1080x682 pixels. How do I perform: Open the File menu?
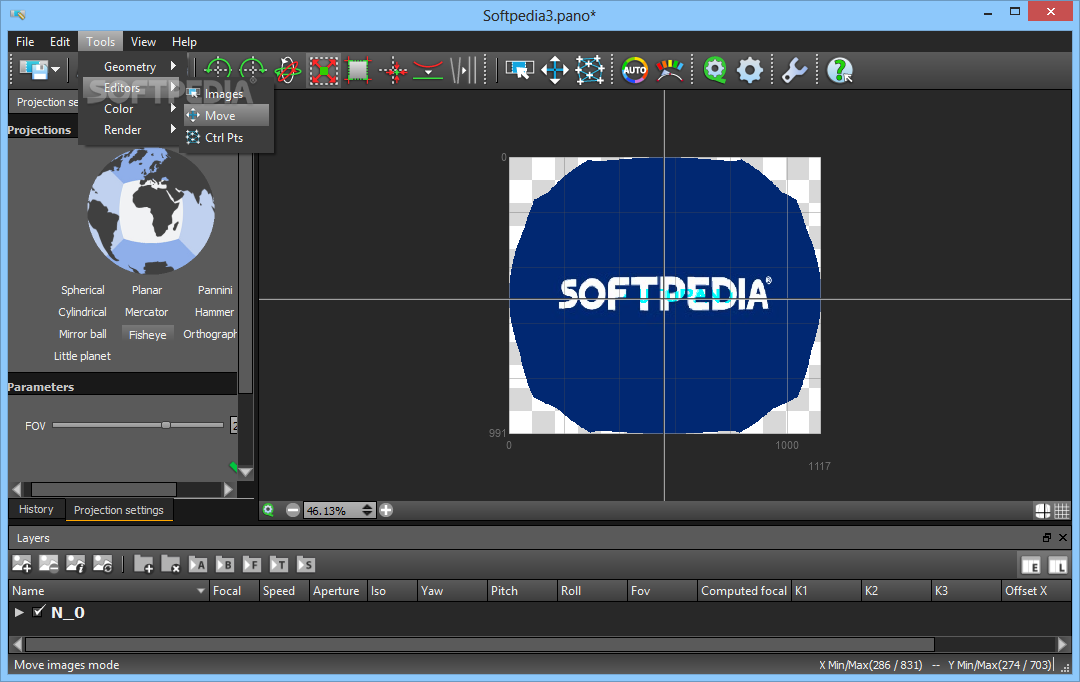tap(25, 42)
